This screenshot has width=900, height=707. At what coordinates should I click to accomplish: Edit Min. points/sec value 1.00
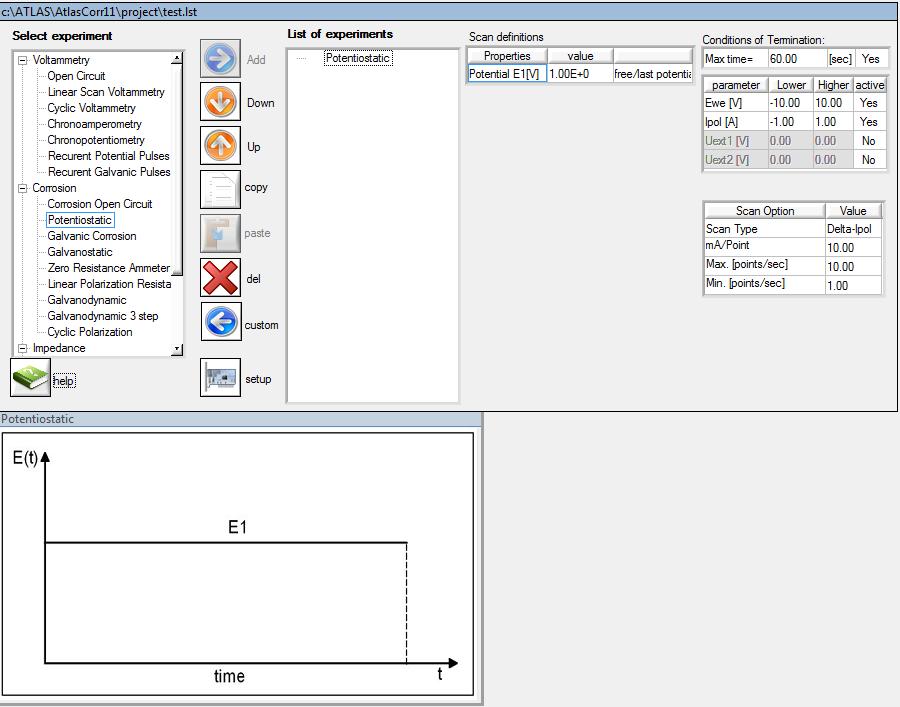click(853, 286)
